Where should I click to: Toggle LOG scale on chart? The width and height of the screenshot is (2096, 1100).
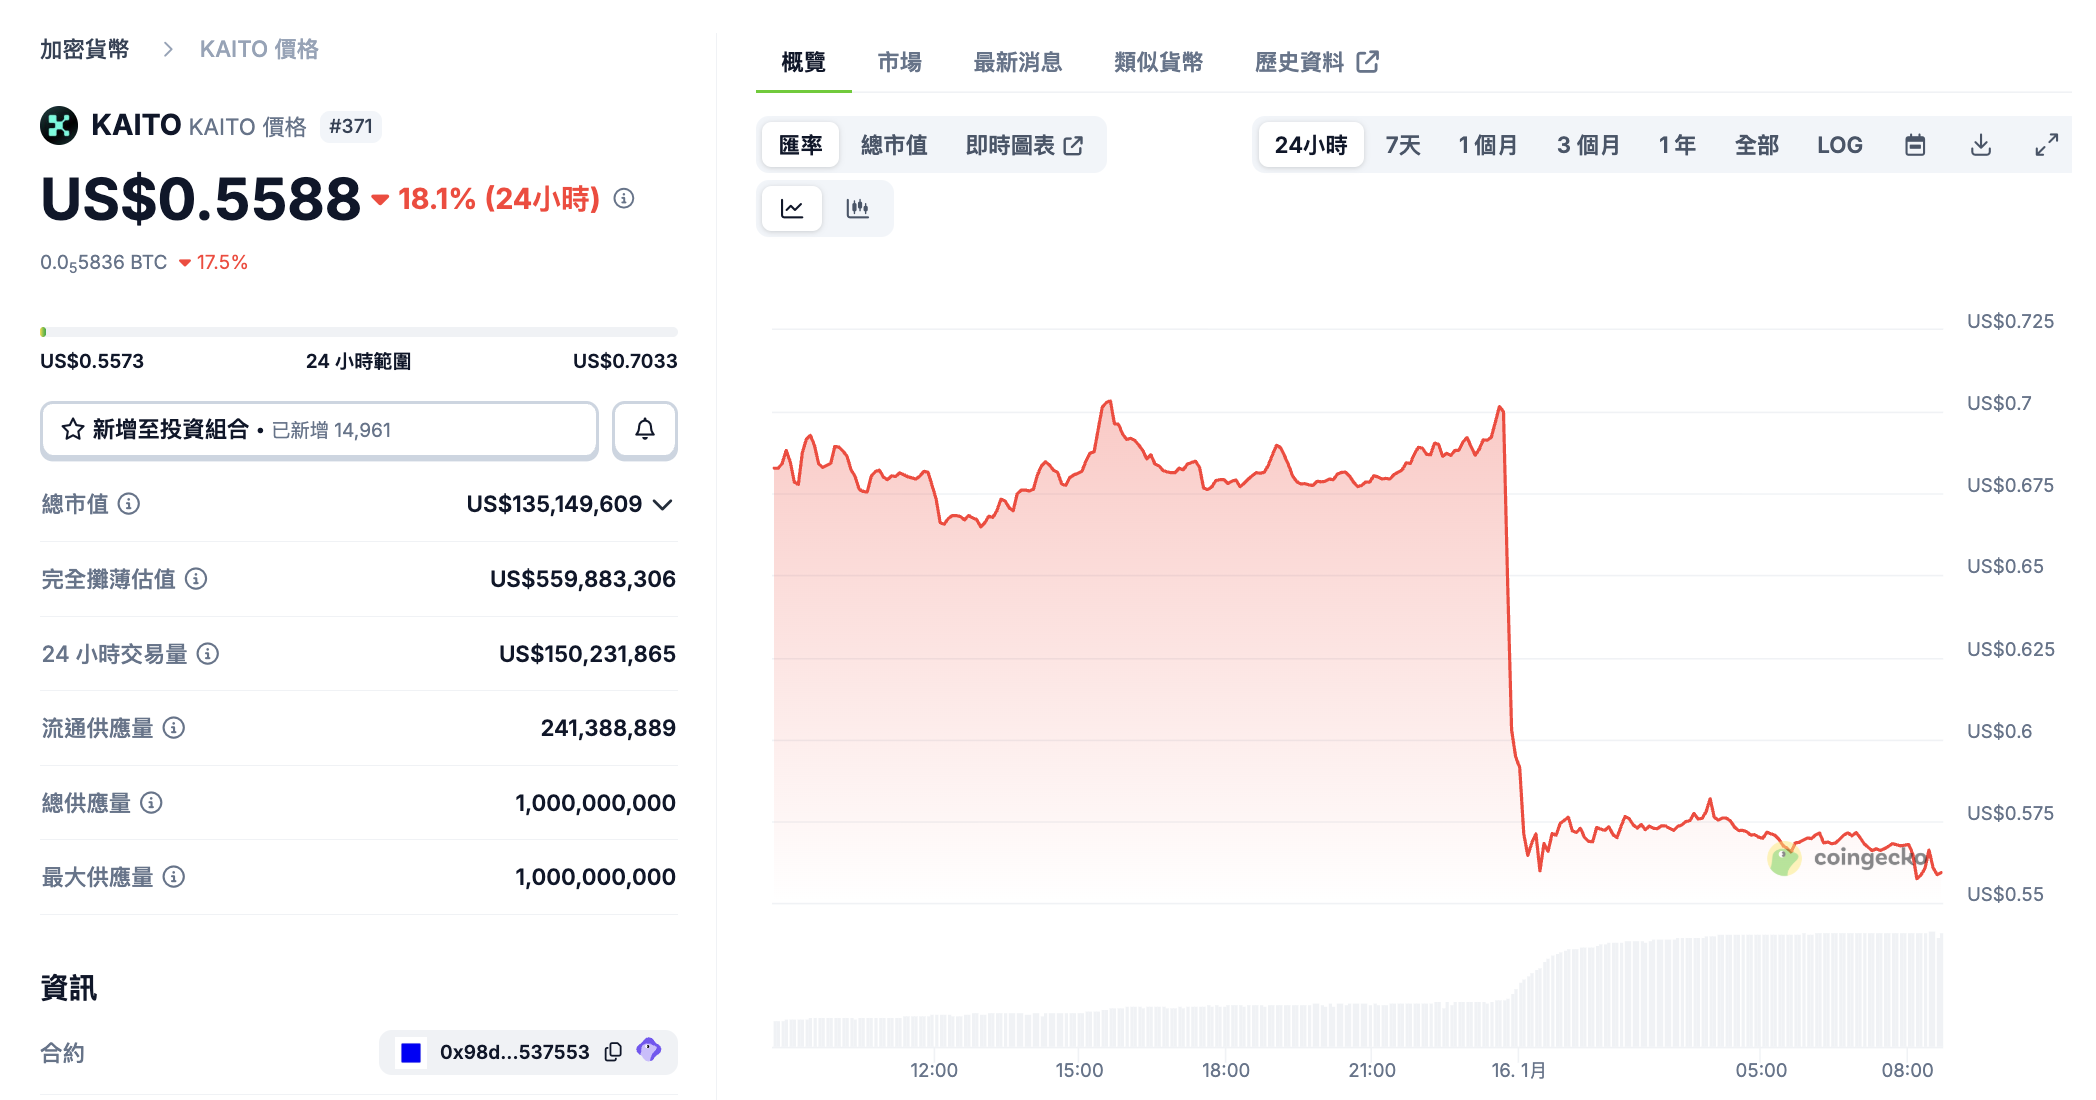1839,145
